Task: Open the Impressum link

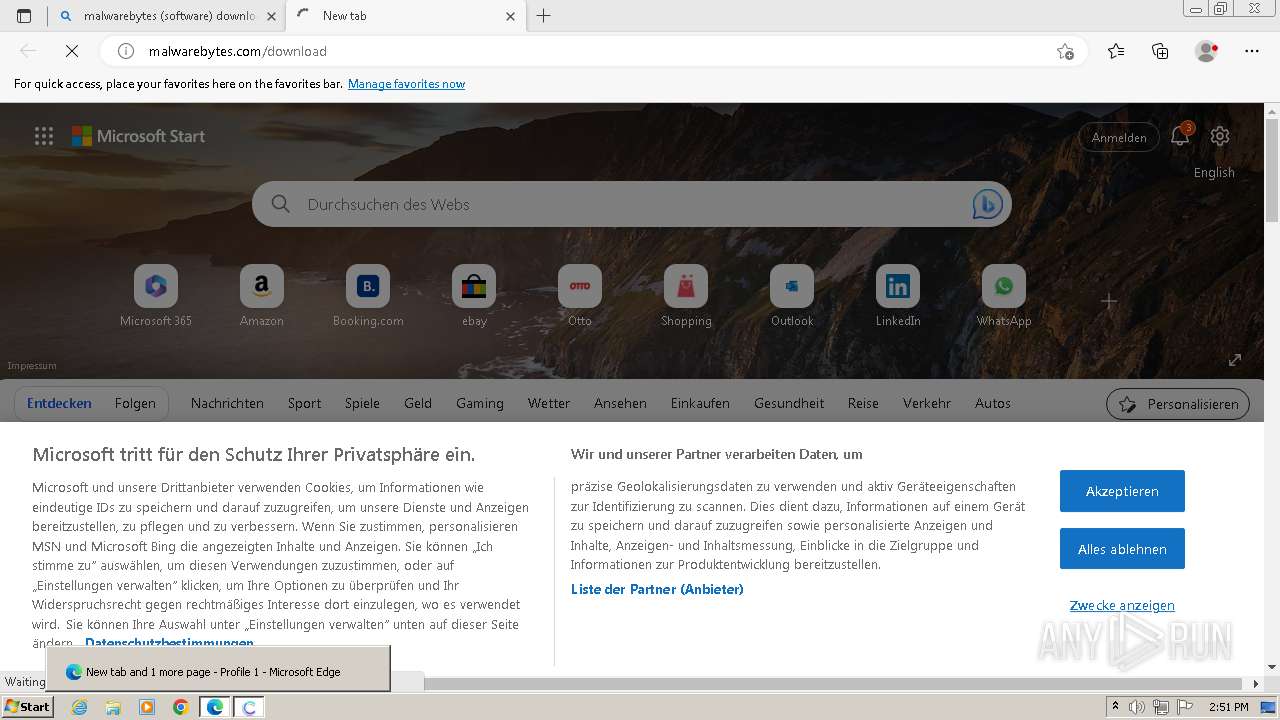Action: click(x=32, y=366)
